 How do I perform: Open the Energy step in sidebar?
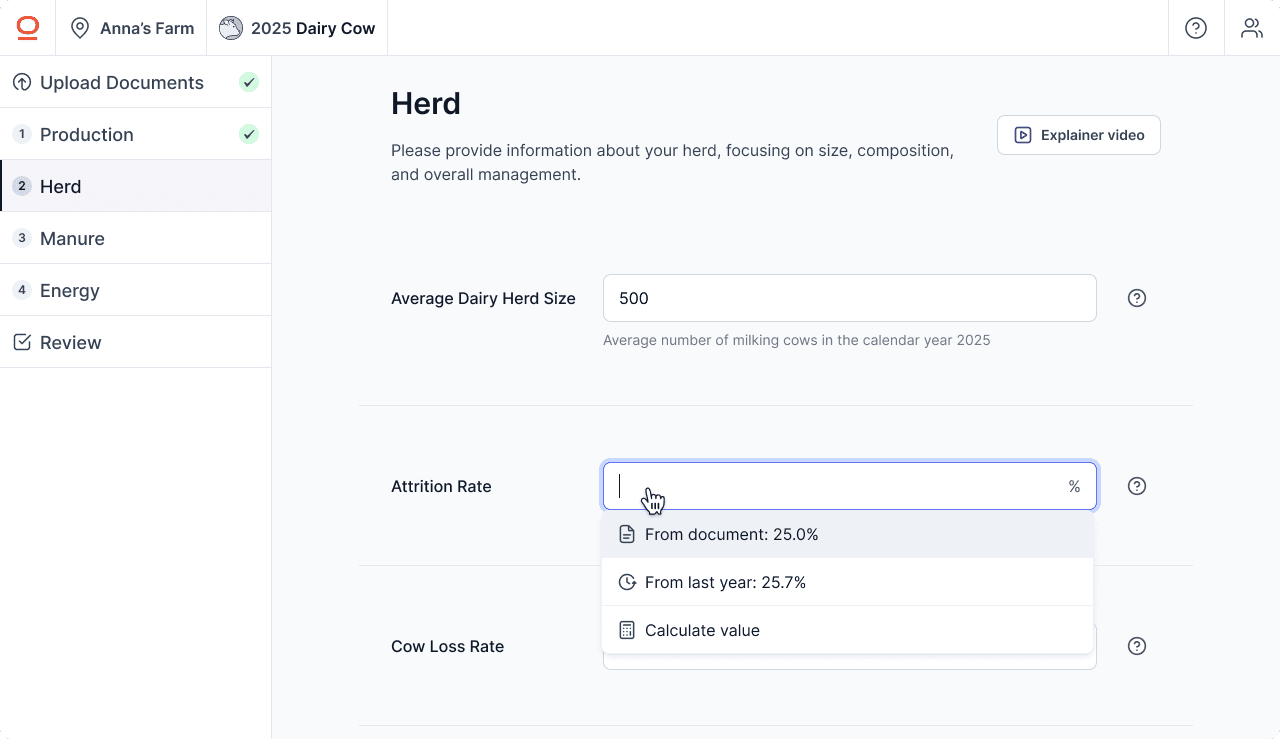click(x=69, y=291)
